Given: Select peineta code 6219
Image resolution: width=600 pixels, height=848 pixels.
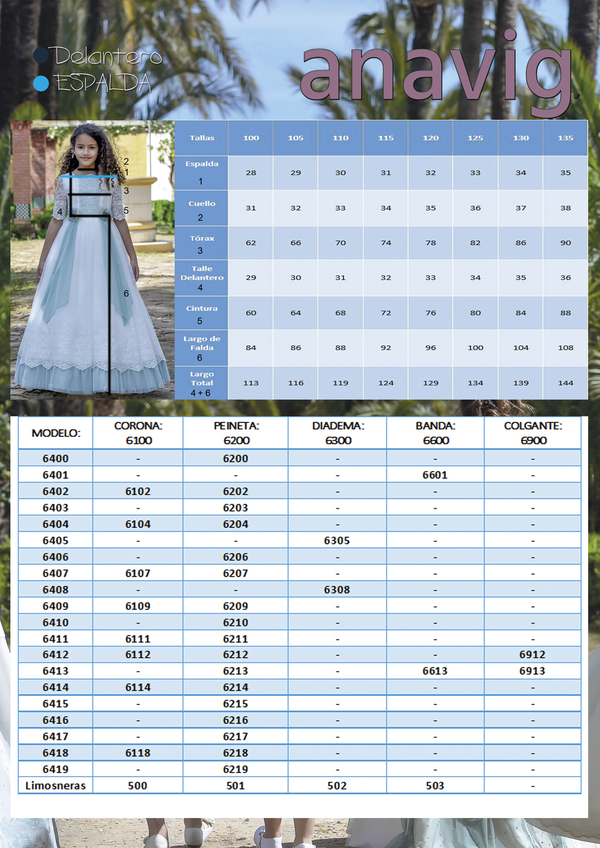Looking at the screenshot, I should coord(235,769).
